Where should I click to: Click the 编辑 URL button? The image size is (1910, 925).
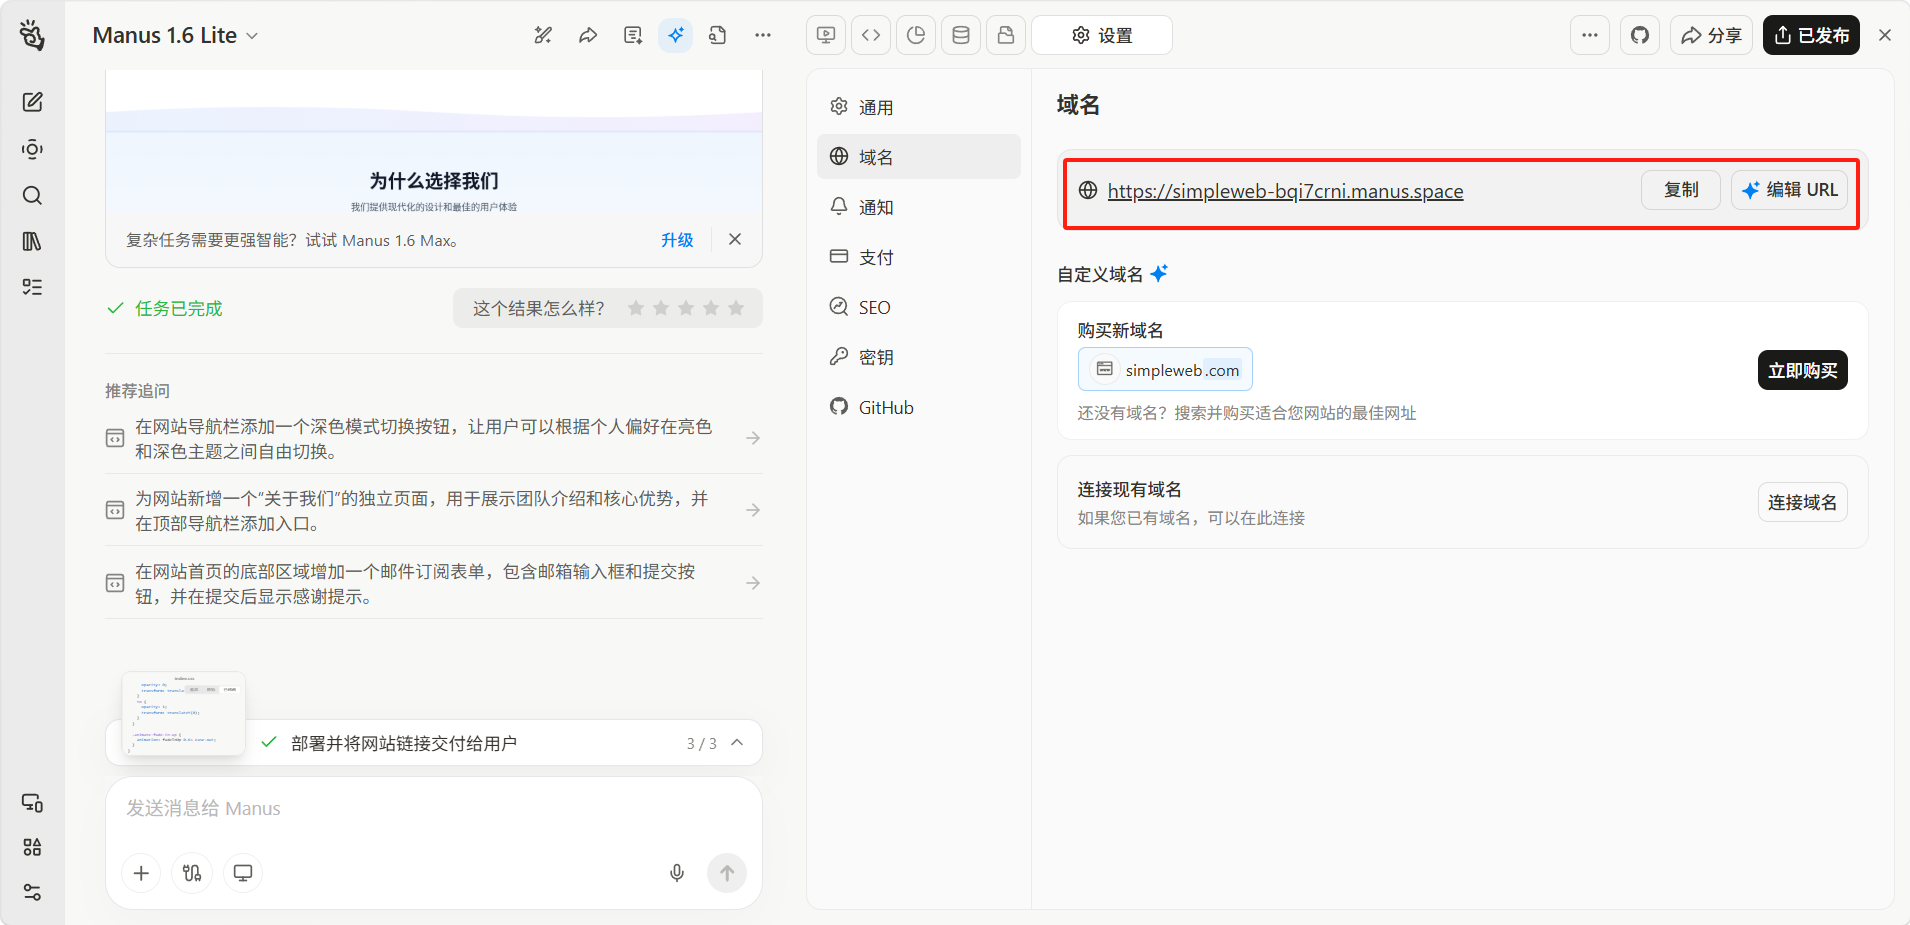point(1789,190)
